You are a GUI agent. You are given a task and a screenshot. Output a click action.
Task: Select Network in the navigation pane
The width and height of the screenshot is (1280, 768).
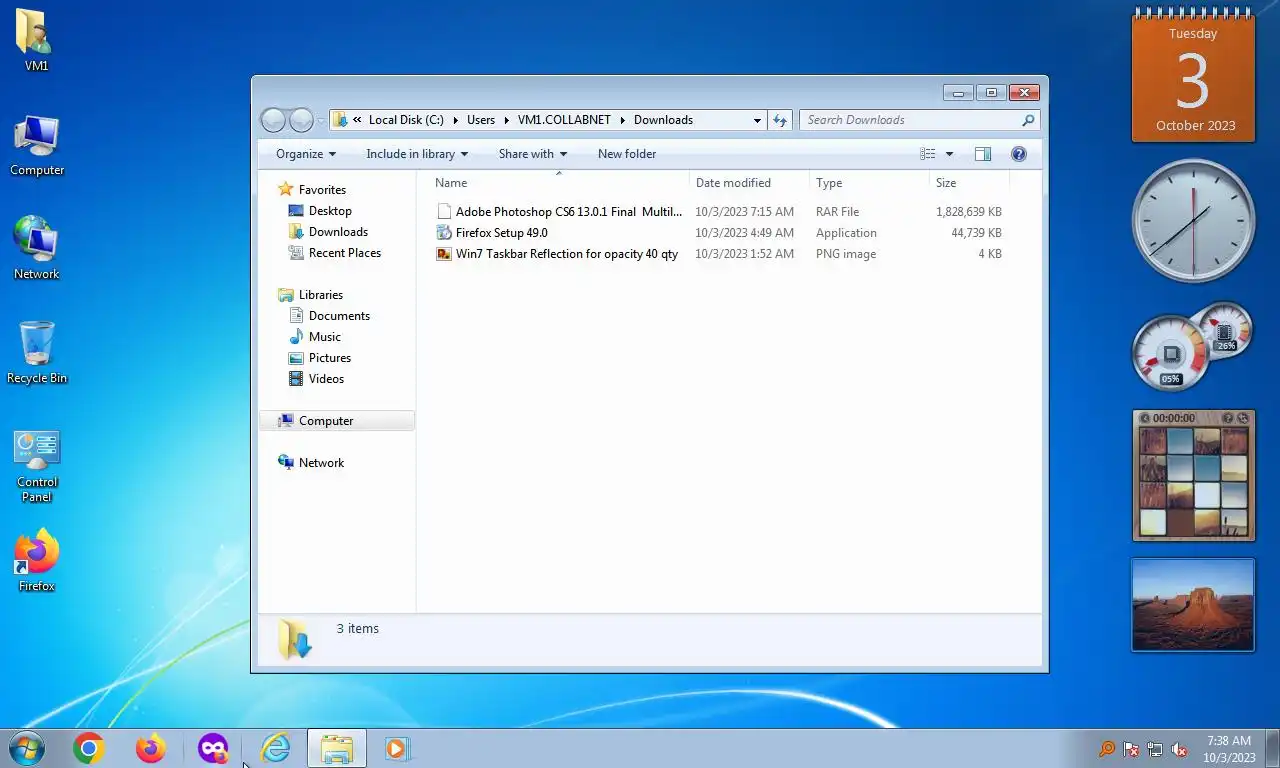pos(321,463)
